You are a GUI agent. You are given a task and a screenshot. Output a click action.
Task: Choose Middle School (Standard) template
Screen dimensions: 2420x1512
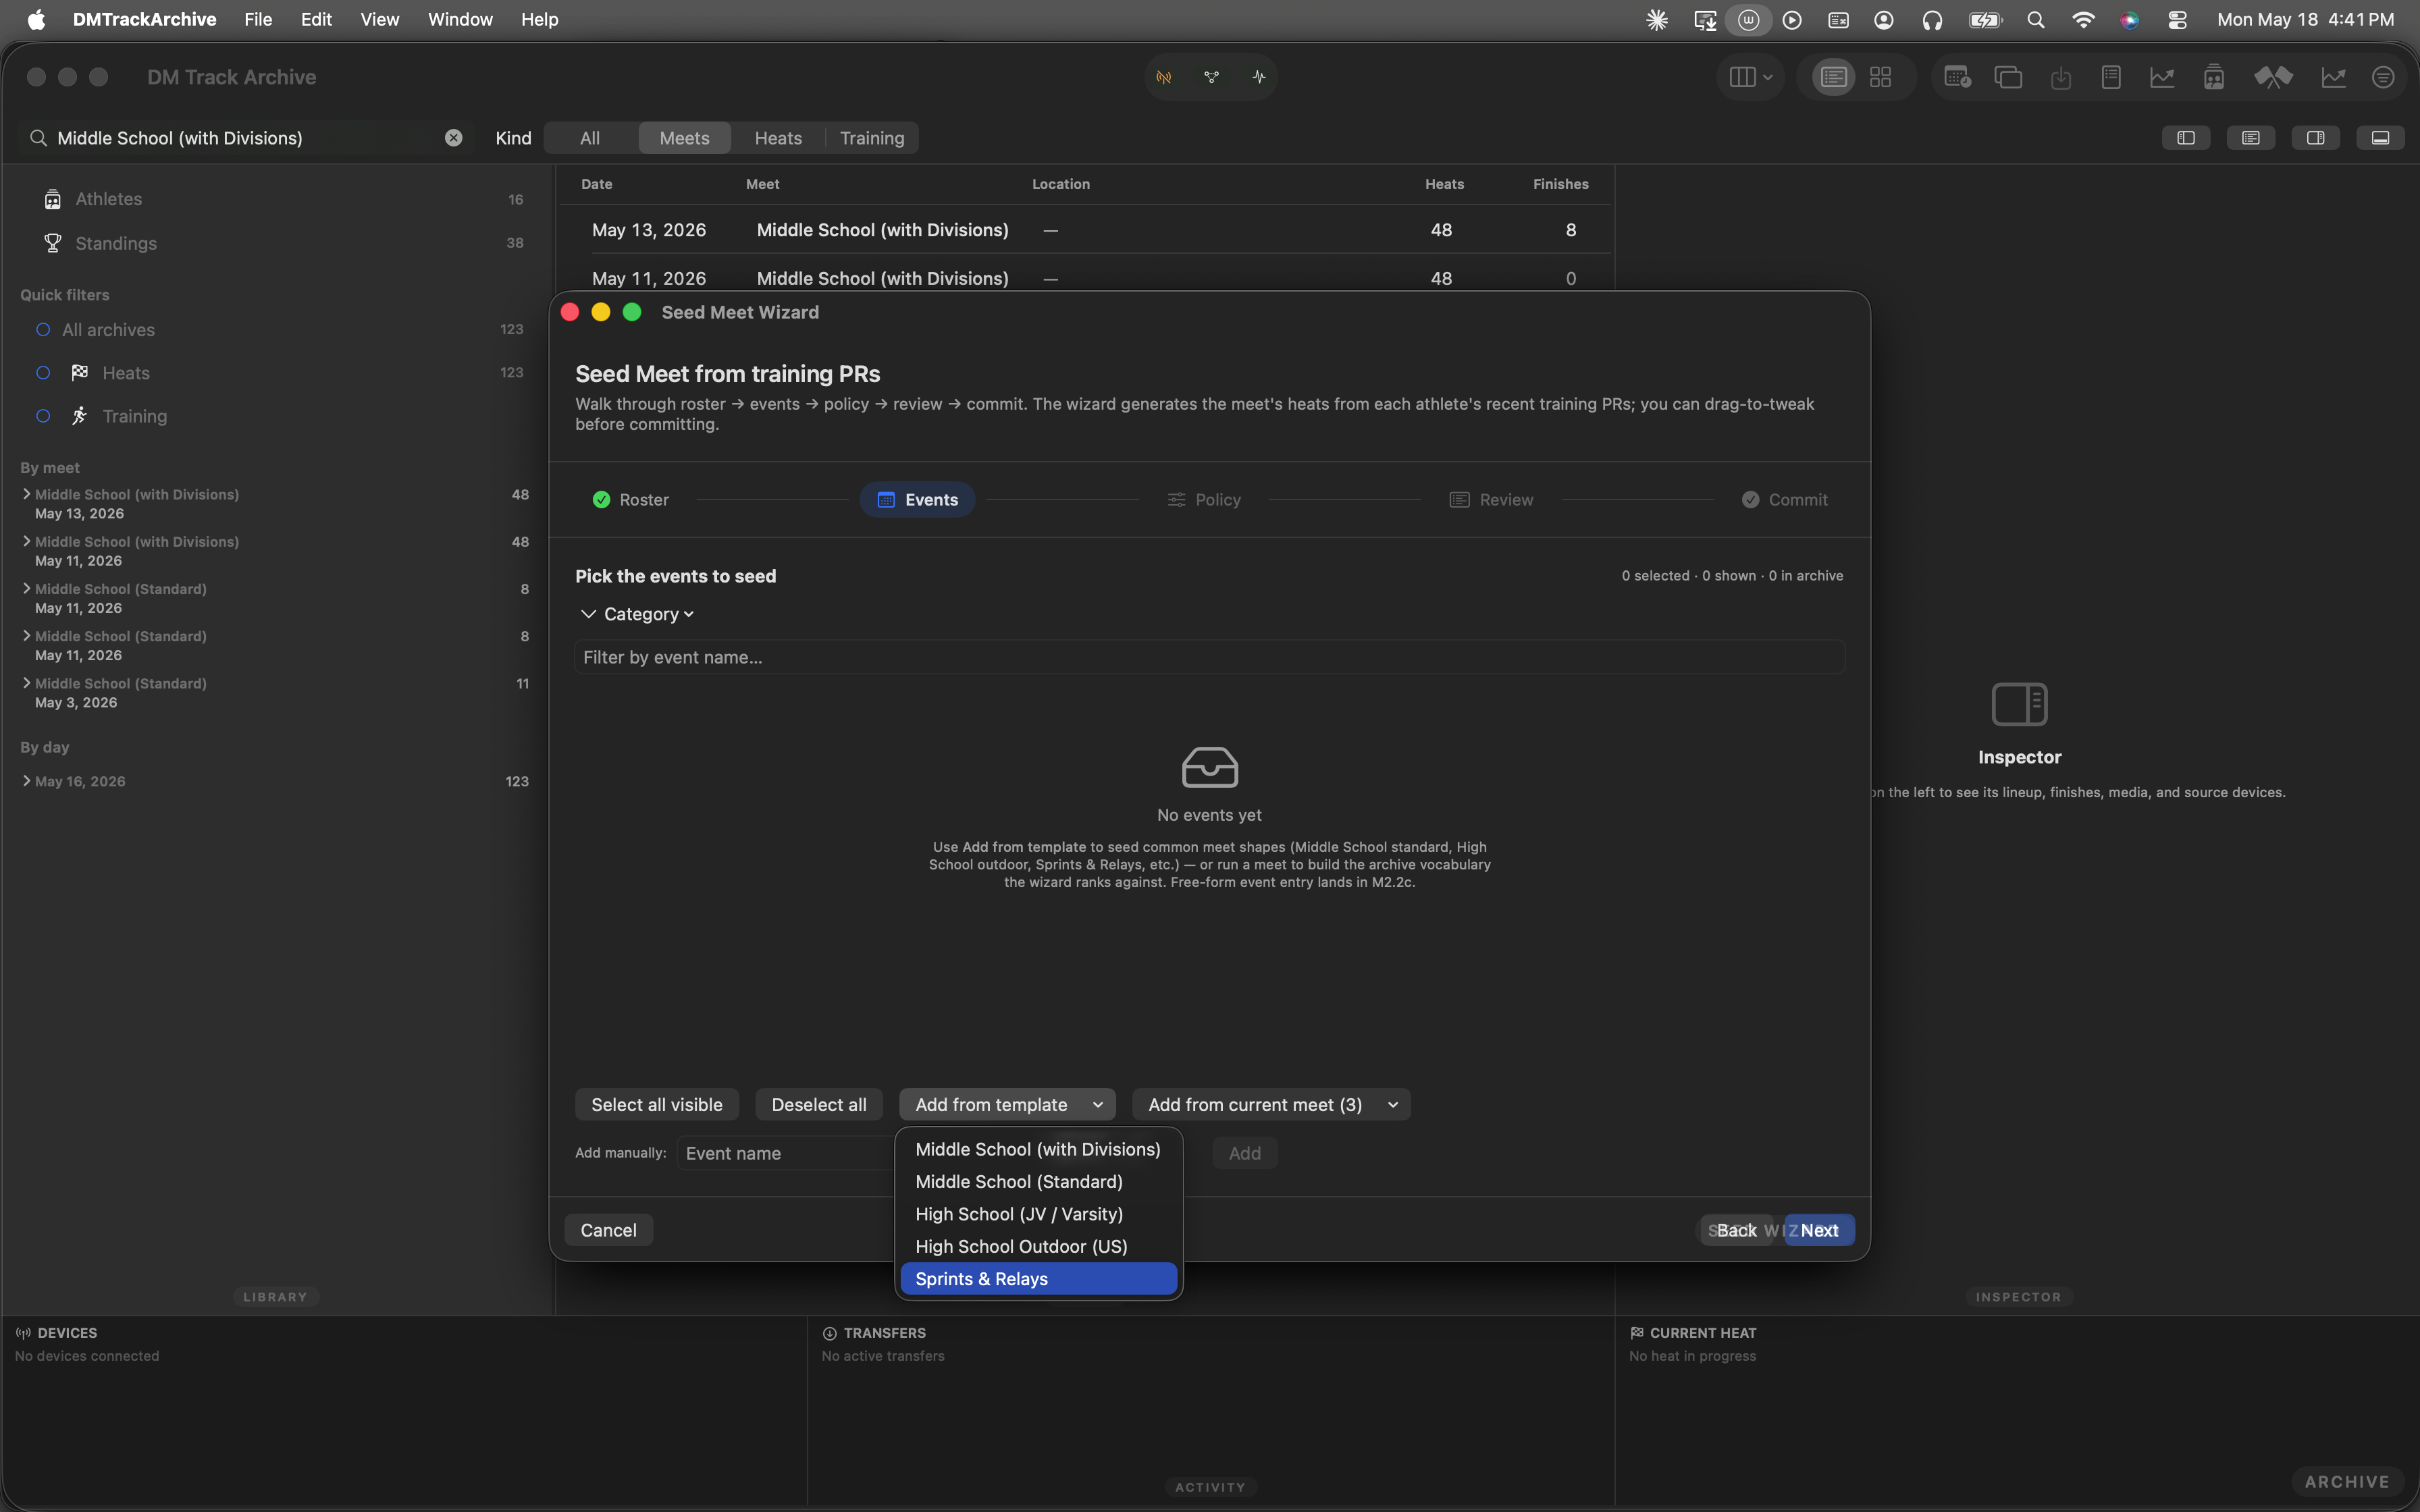coord(1038,1182)
